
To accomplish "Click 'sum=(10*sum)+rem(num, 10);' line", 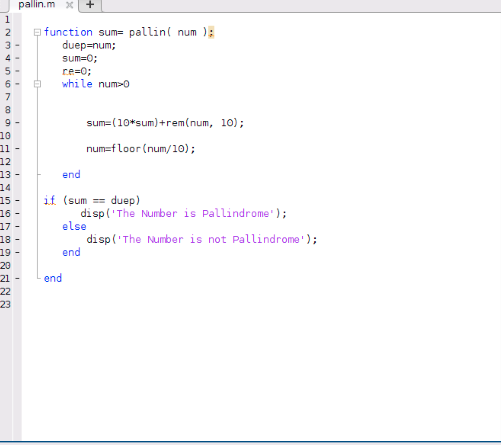I will 165,123.
